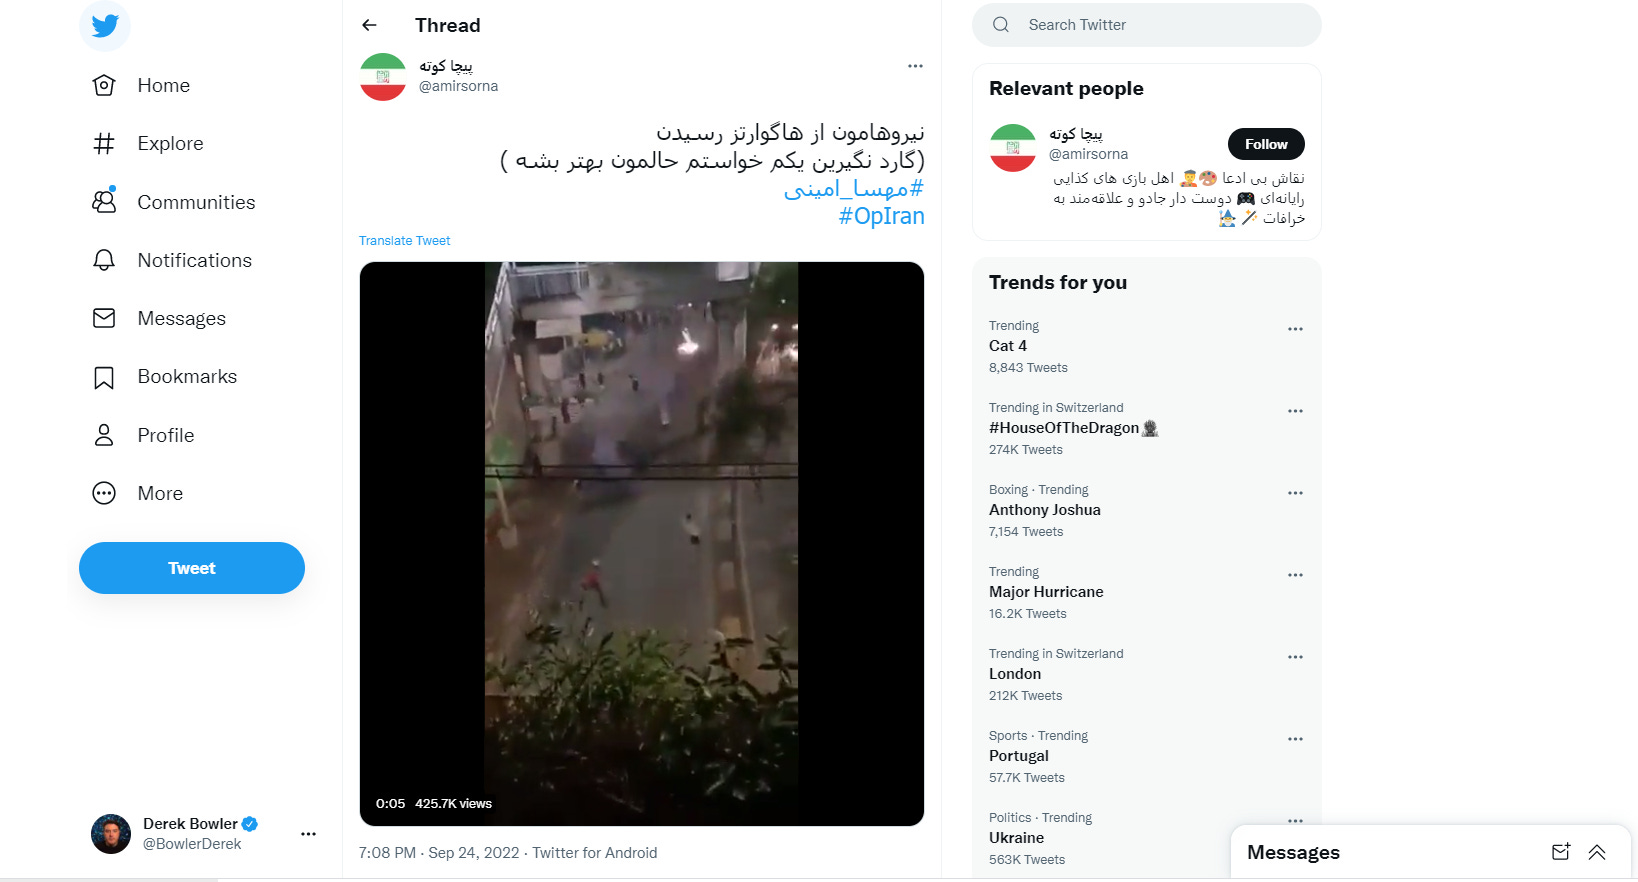
Task: Open account menu next to Derek Bowler
Action: coord(308,833)
